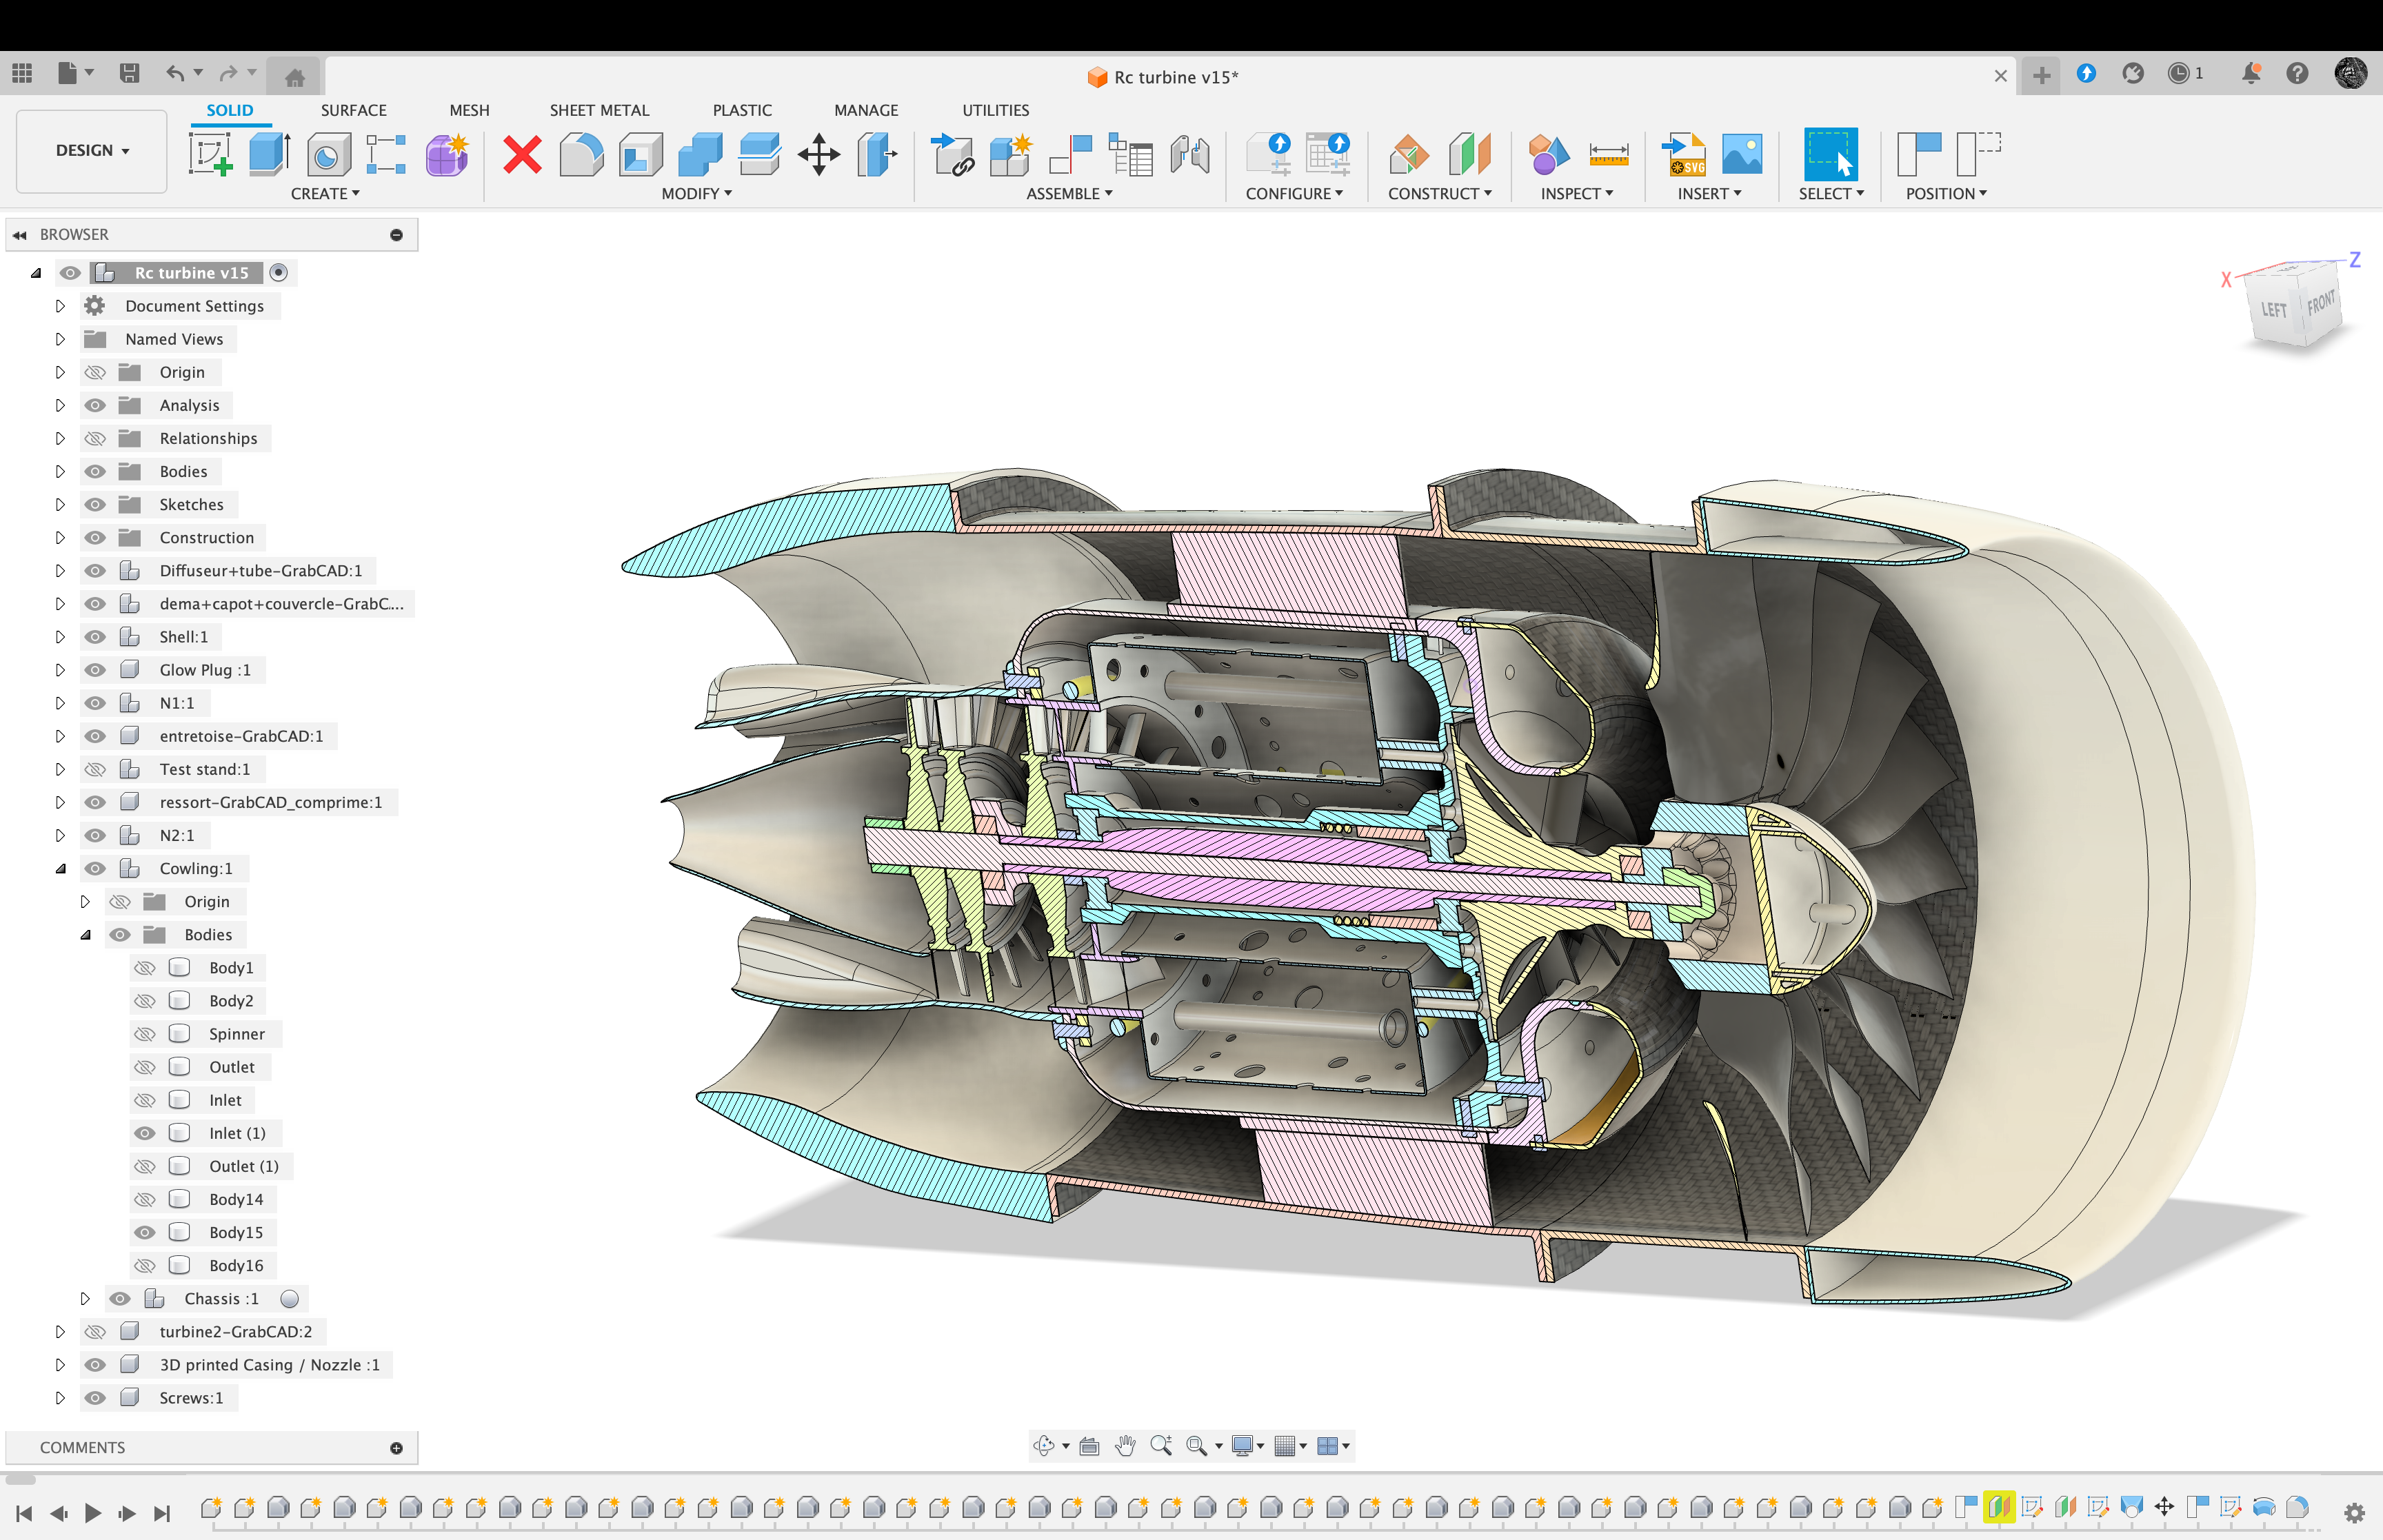Image resolution: width=2383 pixels, height=1540 pixels.
Task: Activate the window Select tool
Action: click(x=1830, y=154)
